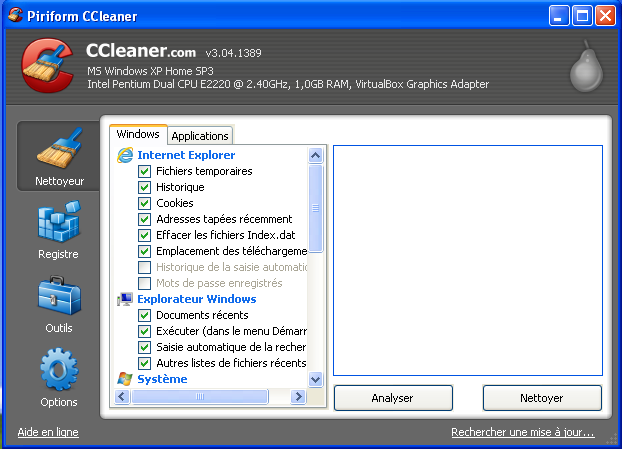Click the MS Windows XP Home SP3 text

pos(150,71)
